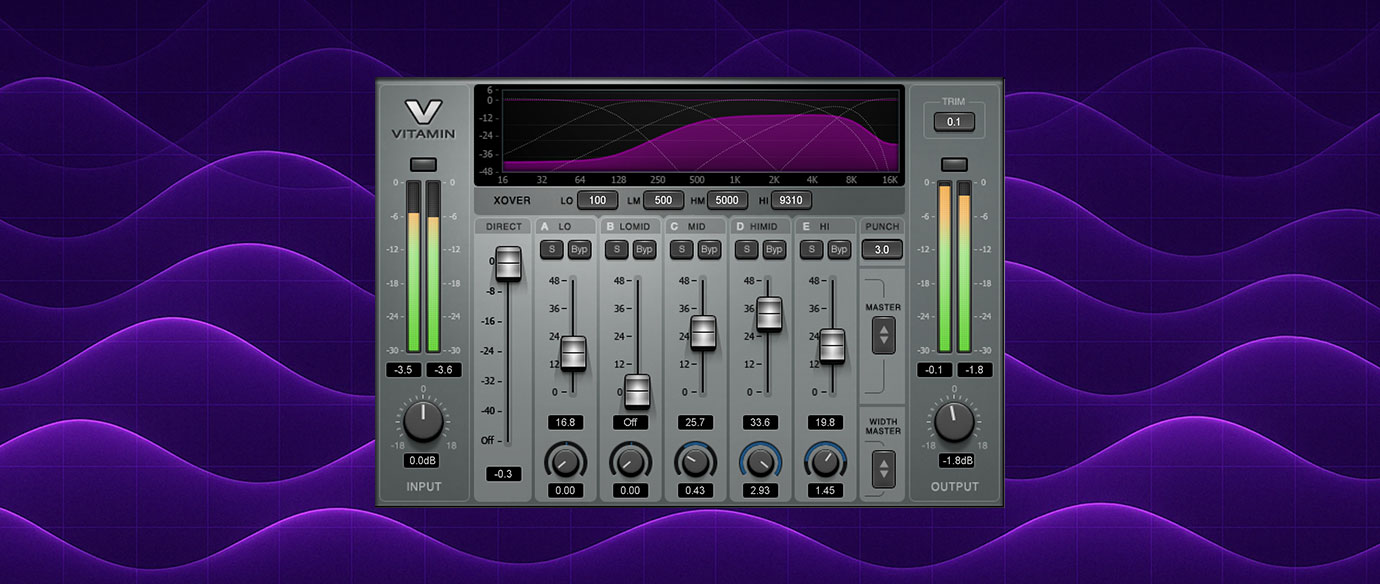Viewport: 1380px width, 584px height.
Task: Click the LO band width knob
Action: pos(565,462)
